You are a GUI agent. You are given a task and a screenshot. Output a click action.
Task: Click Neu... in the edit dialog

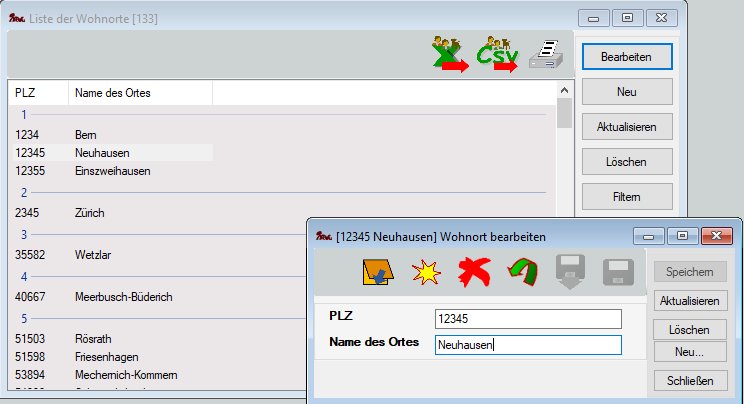689,353
